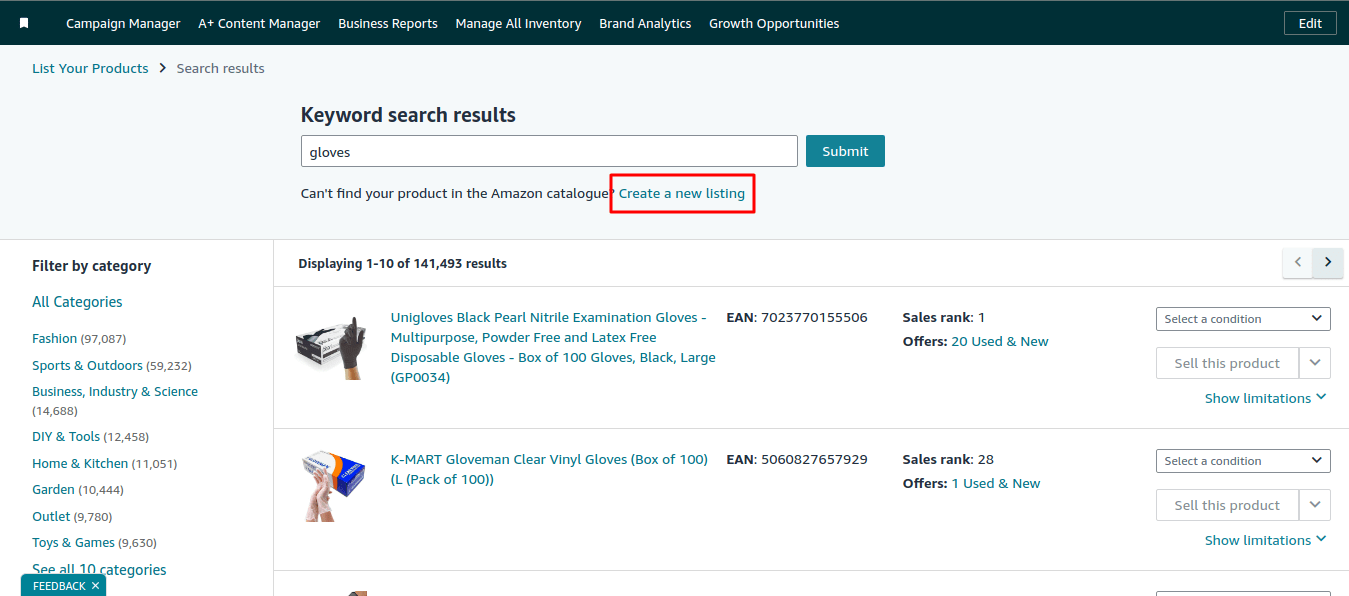
Task: Open Unigloves Black Pearl Nitrile product title
Action: 553,347
